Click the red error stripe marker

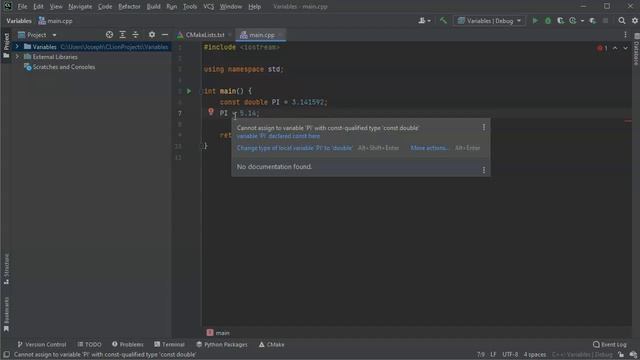(628, 121)
